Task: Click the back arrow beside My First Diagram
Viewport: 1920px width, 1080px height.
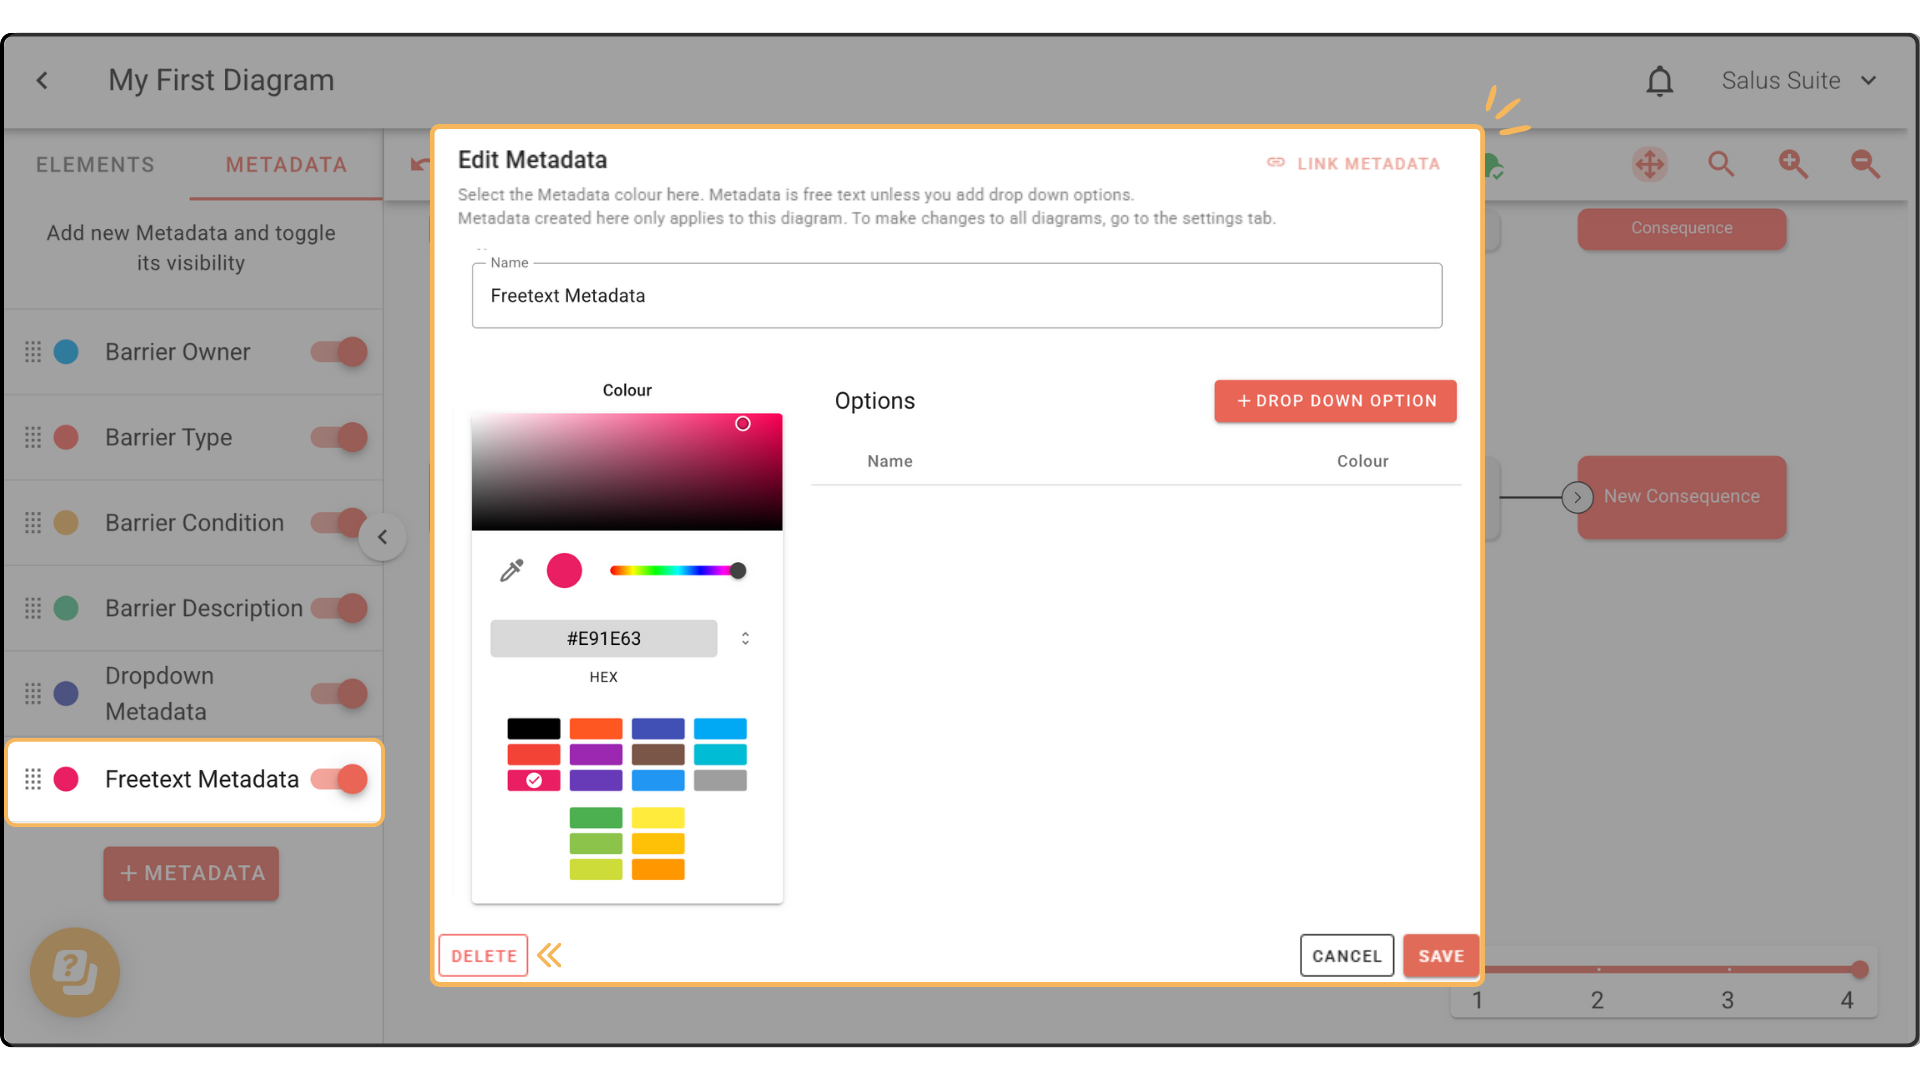Action: [42, 81]
